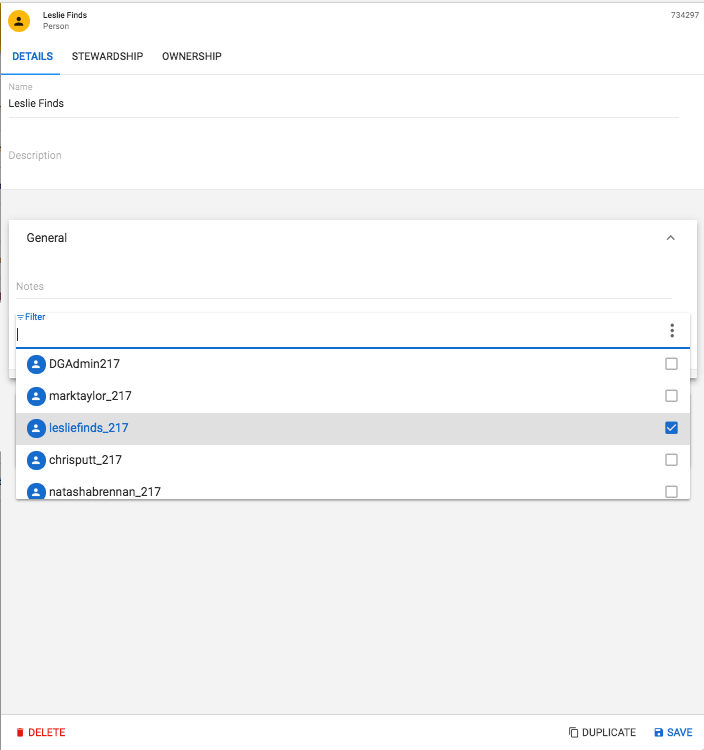Click the Duplicate button
This screenshot has height=750, width=704.
coord(602,733)
